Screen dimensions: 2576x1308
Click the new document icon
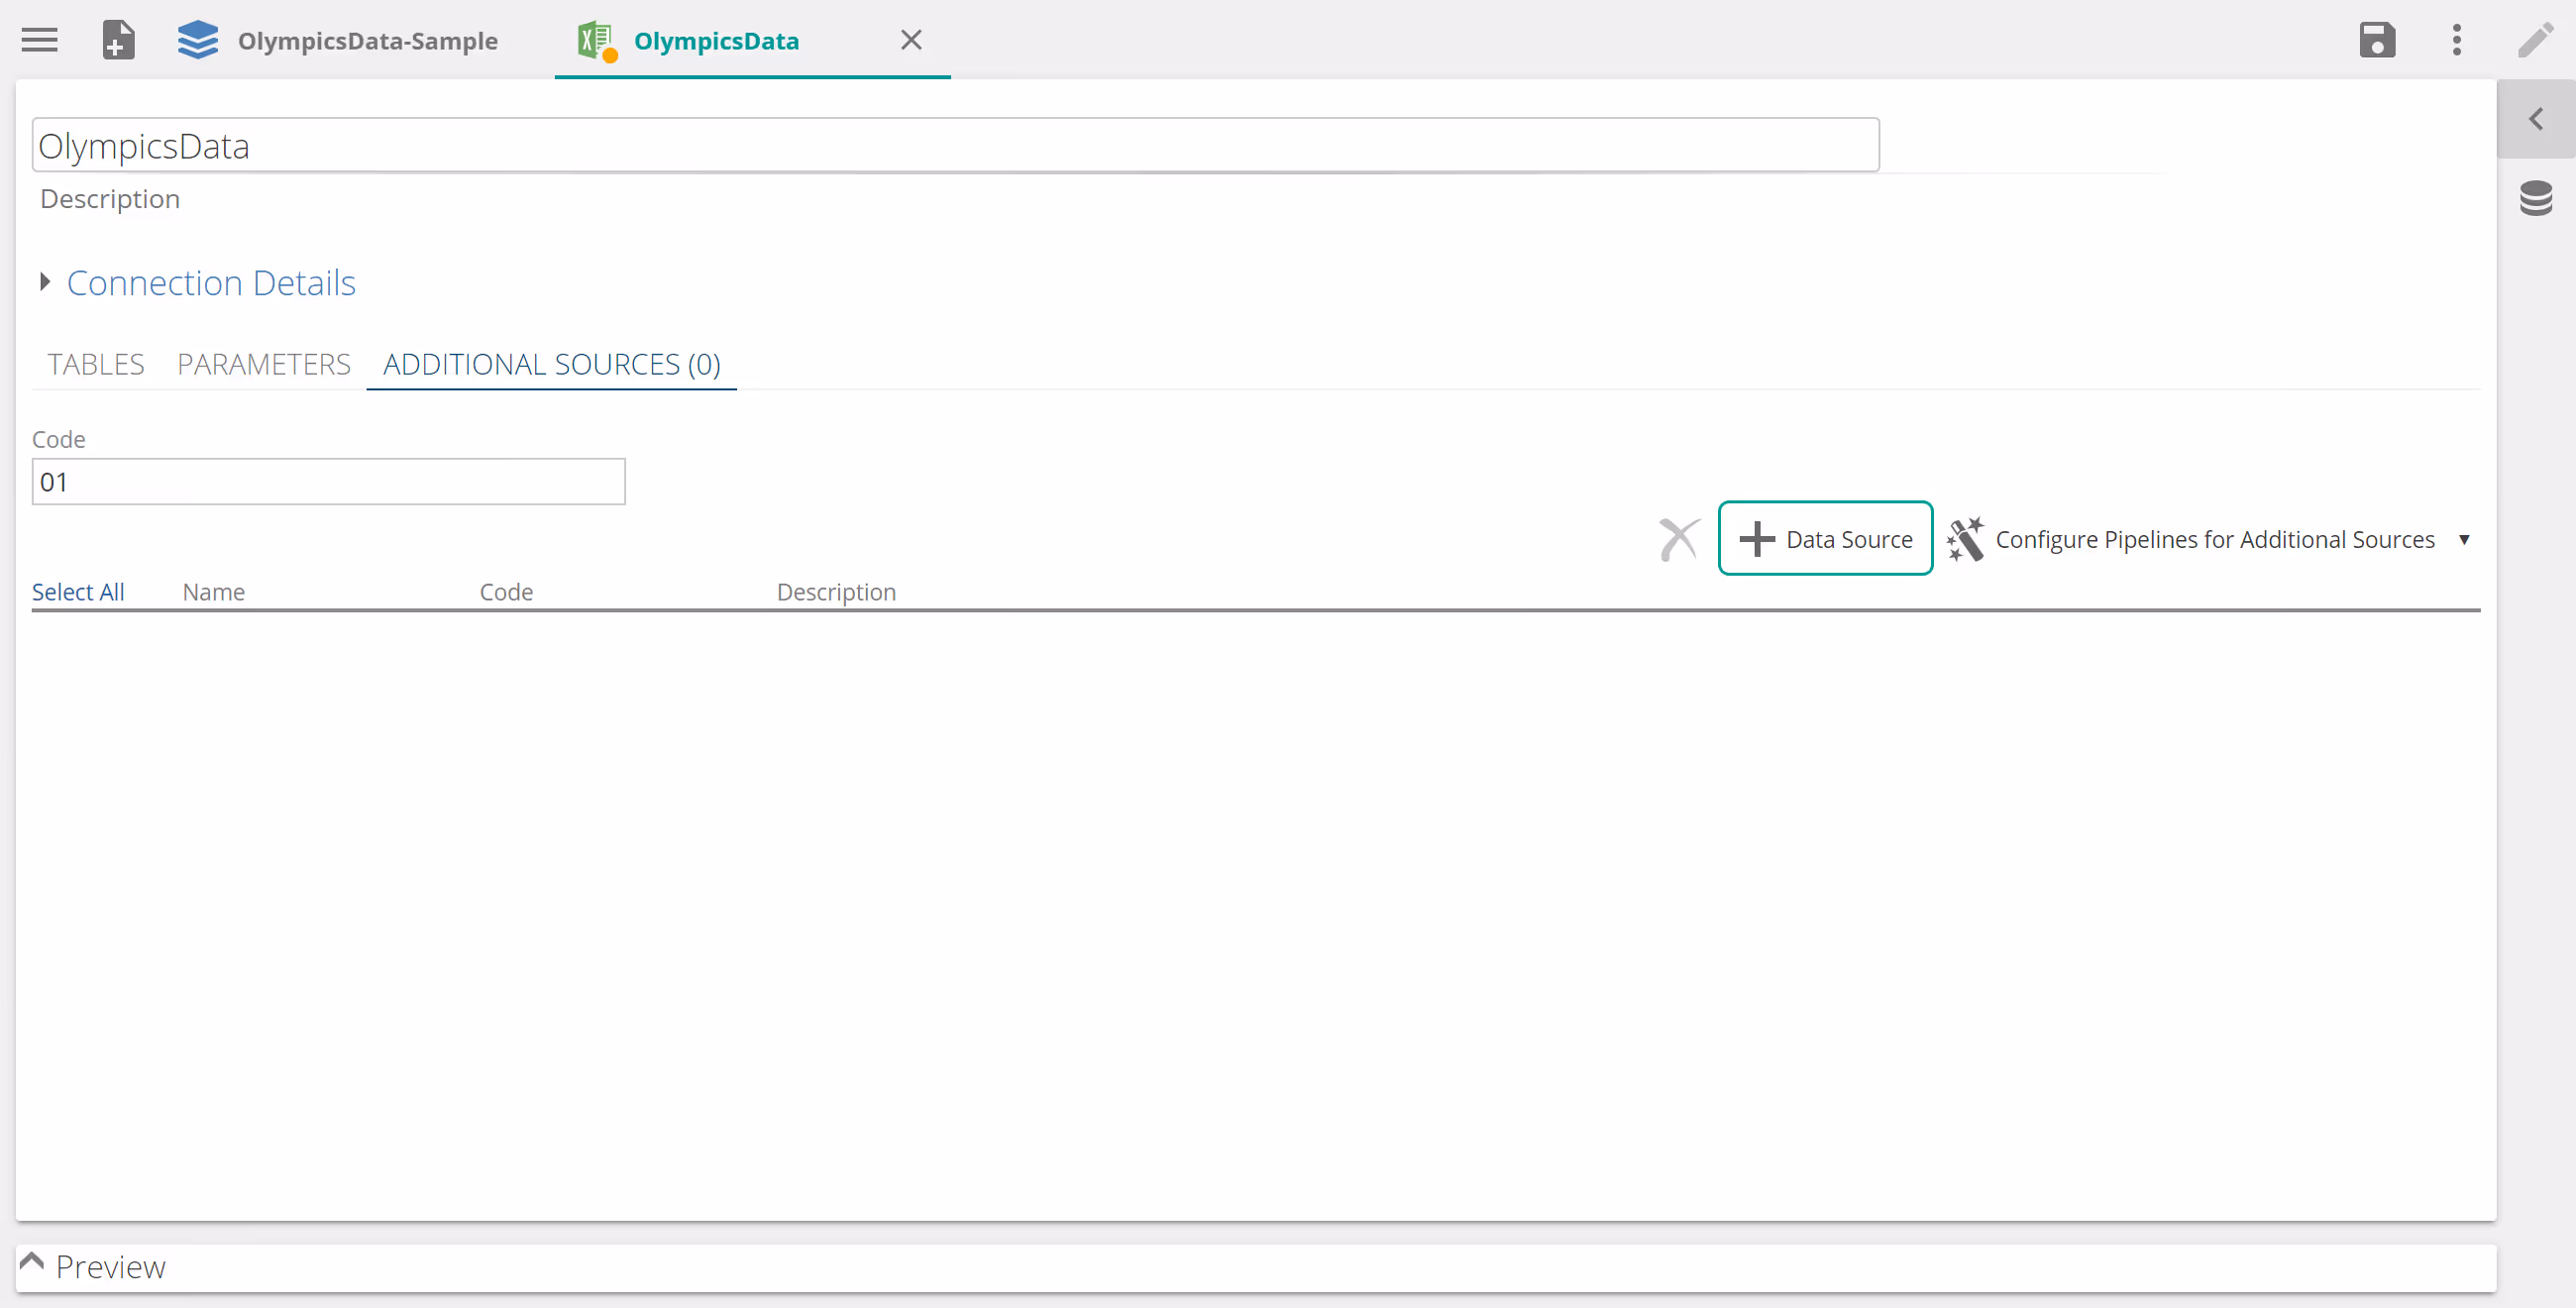(x=118, y=40)
